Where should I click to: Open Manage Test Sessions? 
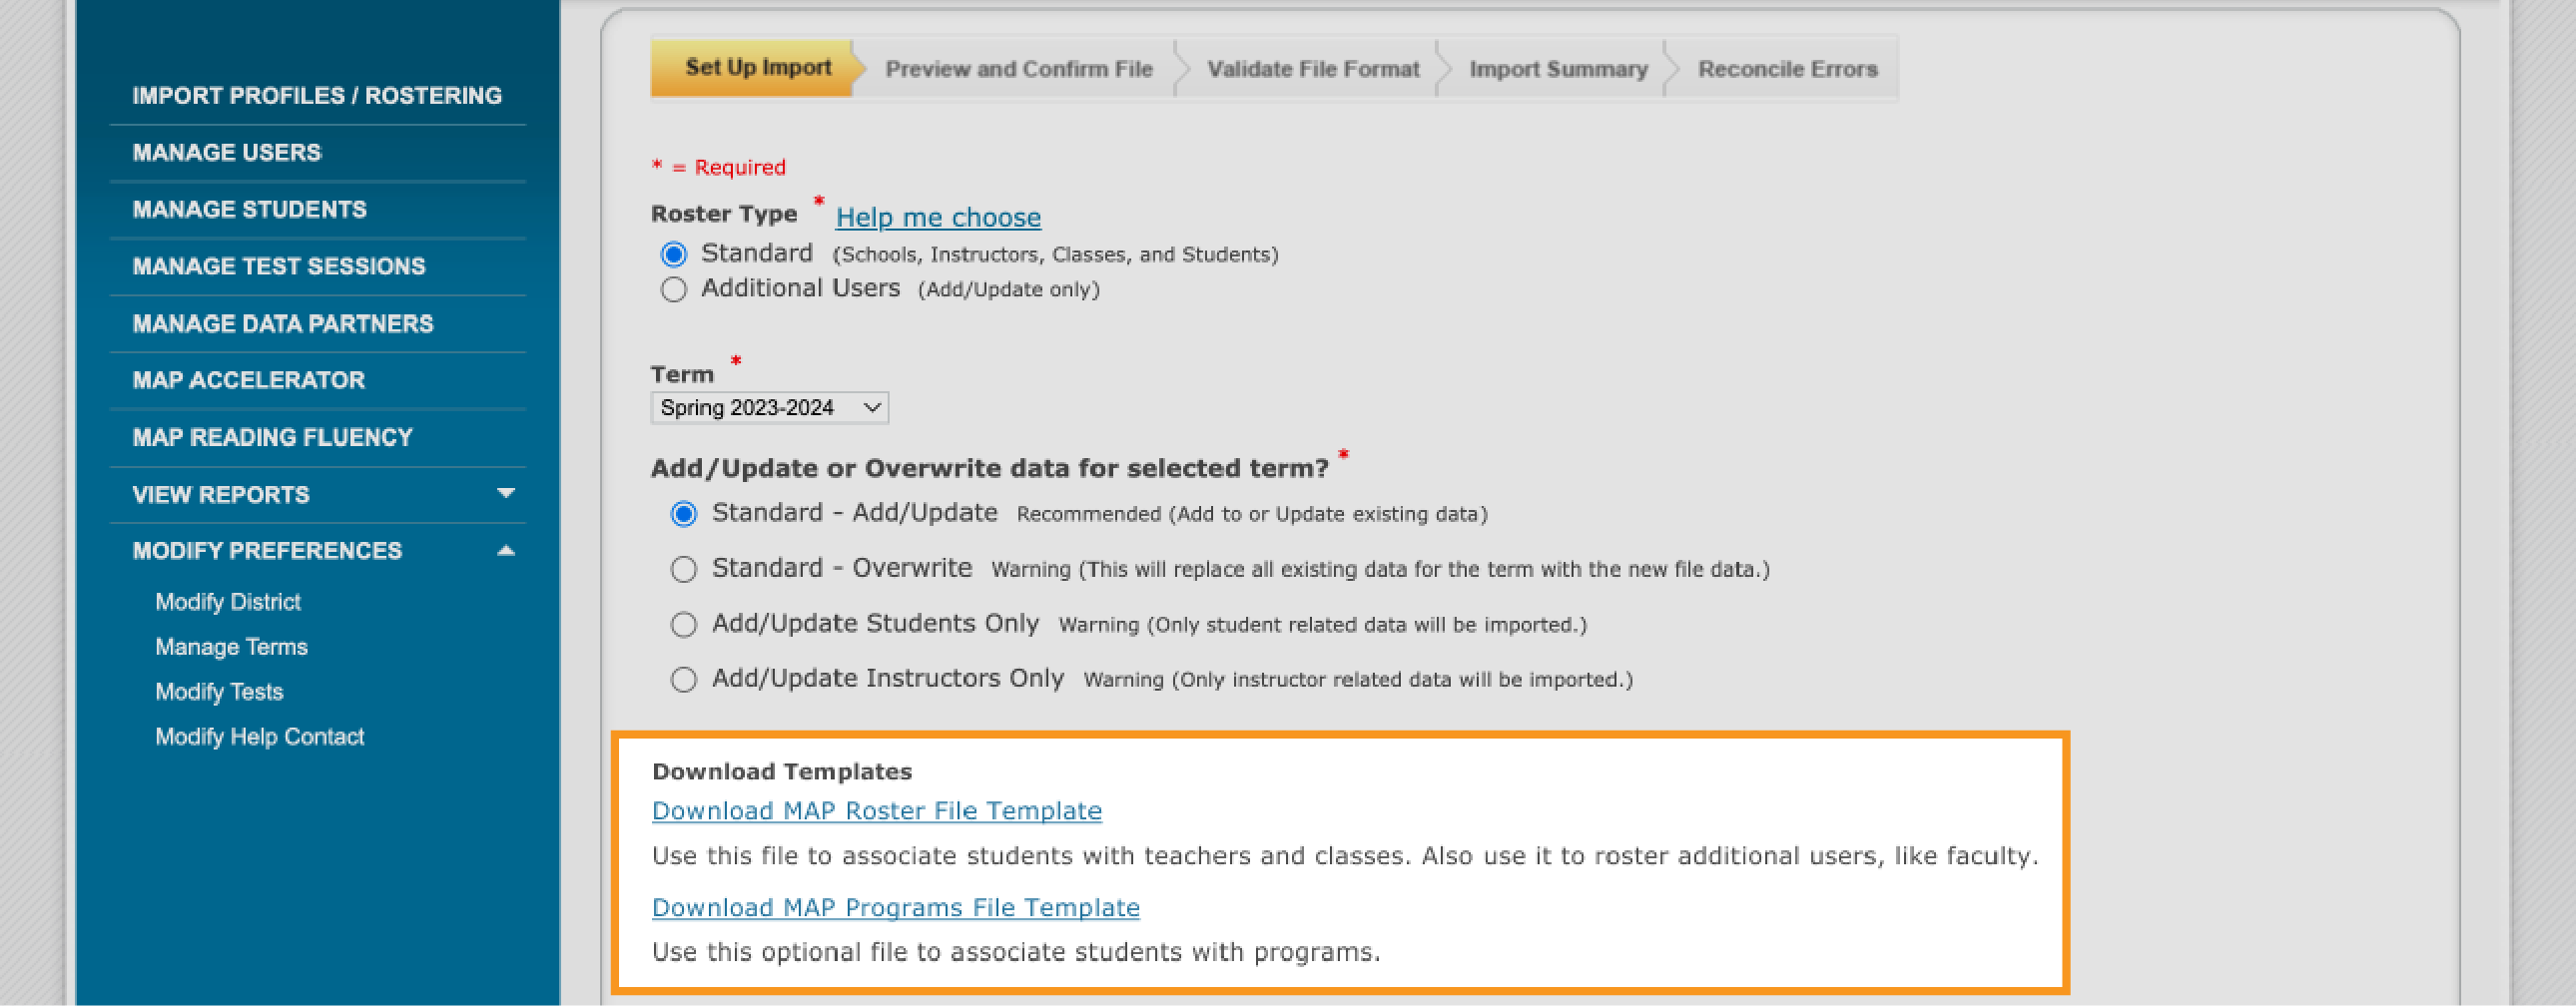click(x=279, y=266)
